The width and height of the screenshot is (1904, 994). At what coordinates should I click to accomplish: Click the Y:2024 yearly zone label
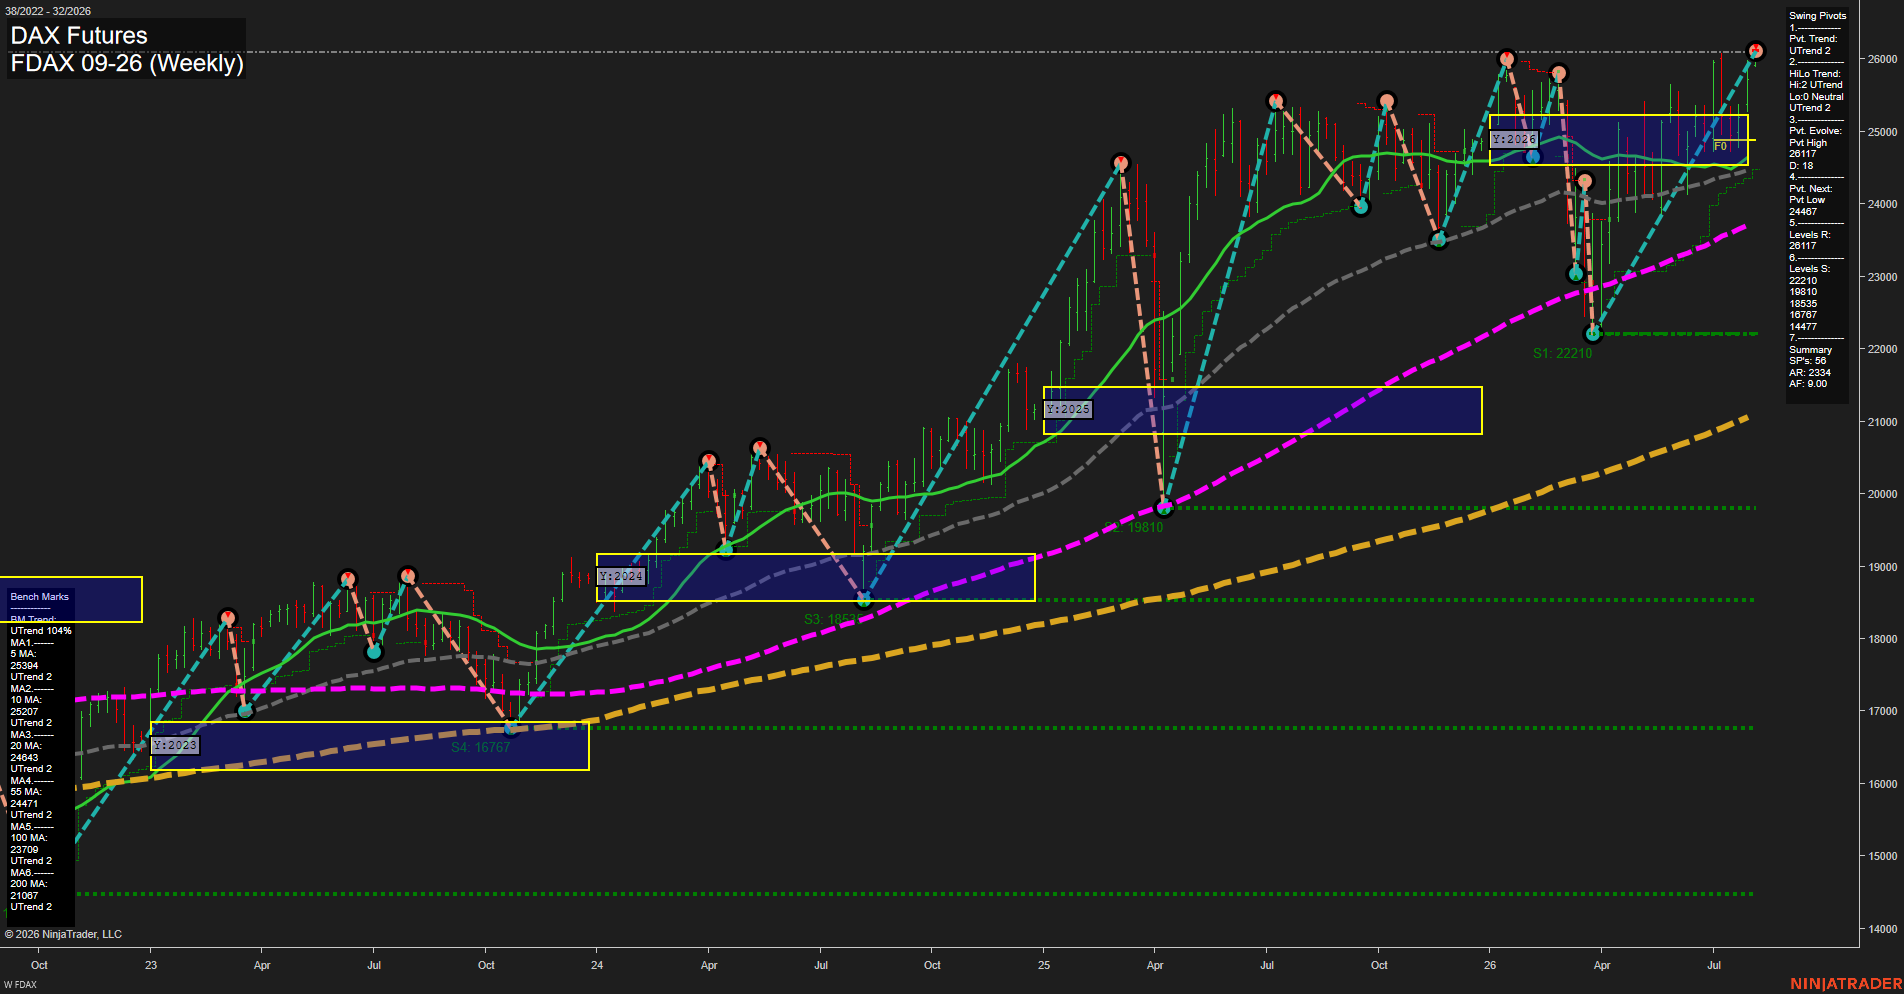pyautogui.click(x=621, y=576)
